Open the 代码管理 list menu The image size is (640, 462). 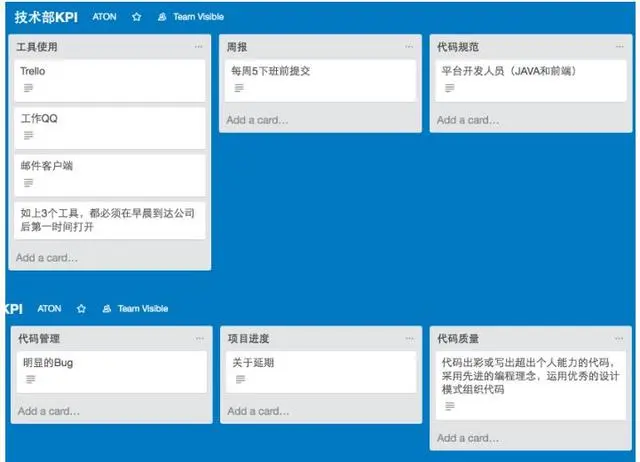click(x=198, y=339)
